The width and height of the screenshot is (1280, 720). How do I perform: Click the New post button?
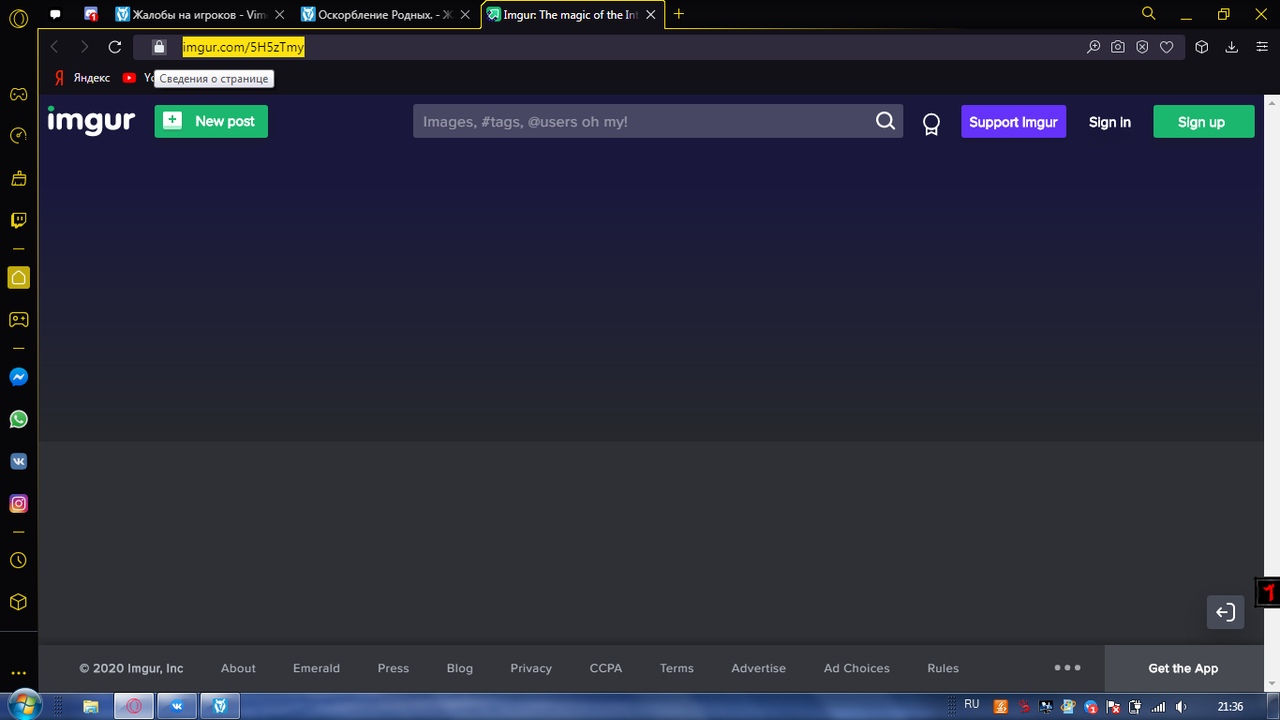[211, 121]
